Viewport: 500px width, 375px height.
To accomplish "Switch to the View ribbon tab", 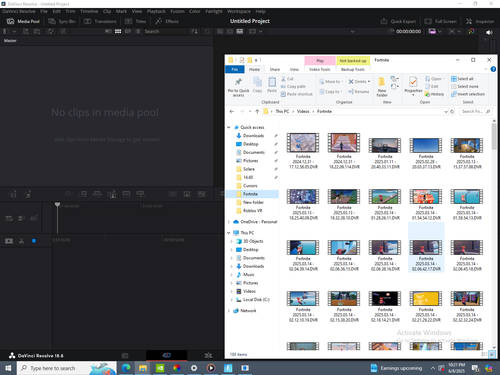I will coord(294,69).
